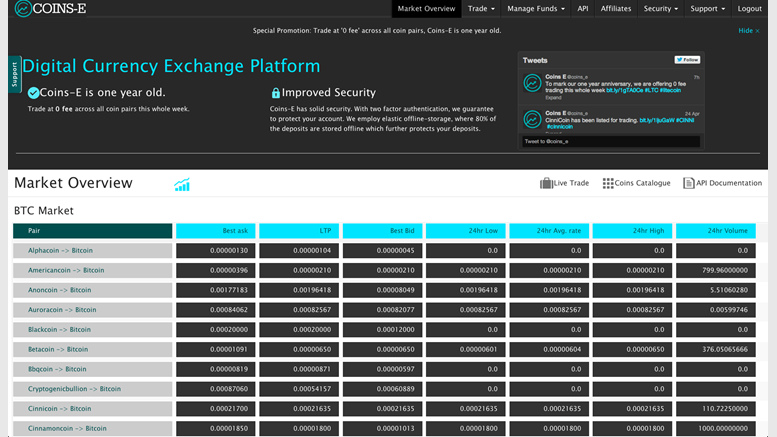
Task: Open the Bbqcoin -> Bitcoin pair
Action: pyautogui.click(x=57, y=370)
